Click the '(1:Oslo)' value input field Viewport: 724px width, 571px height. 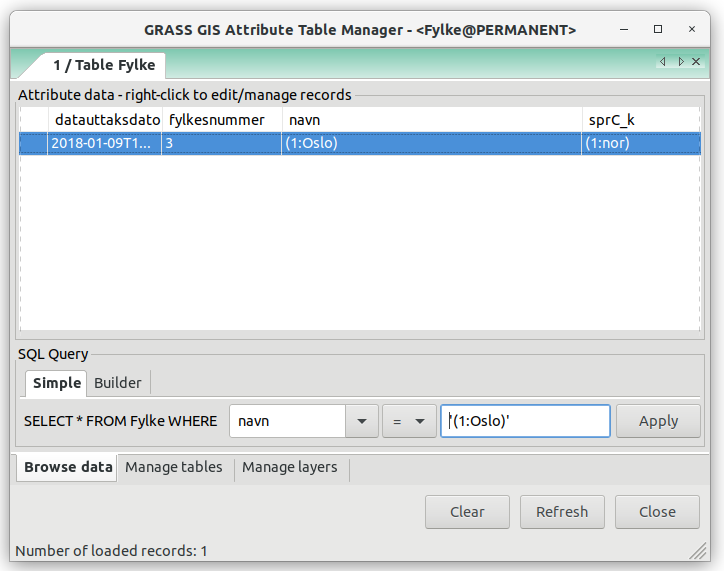(x=525, y=421)
